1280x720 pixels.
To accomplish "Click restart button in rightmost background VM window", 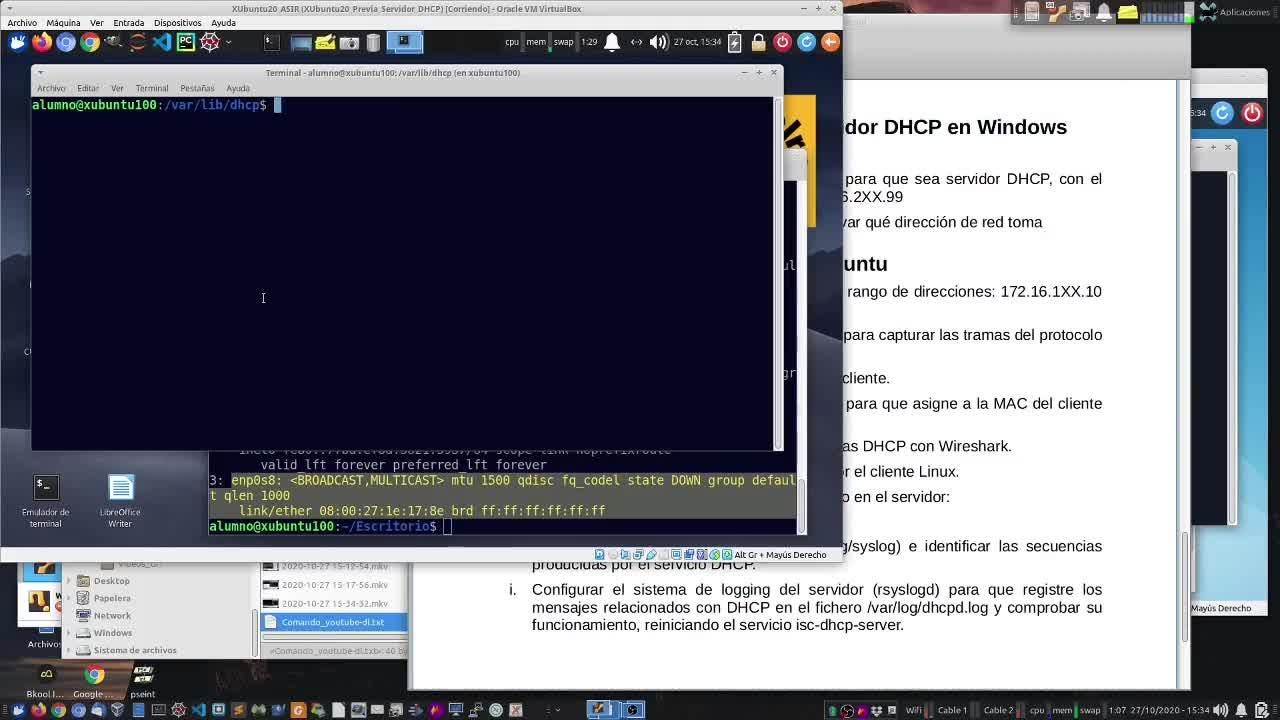I will 1222,113.
